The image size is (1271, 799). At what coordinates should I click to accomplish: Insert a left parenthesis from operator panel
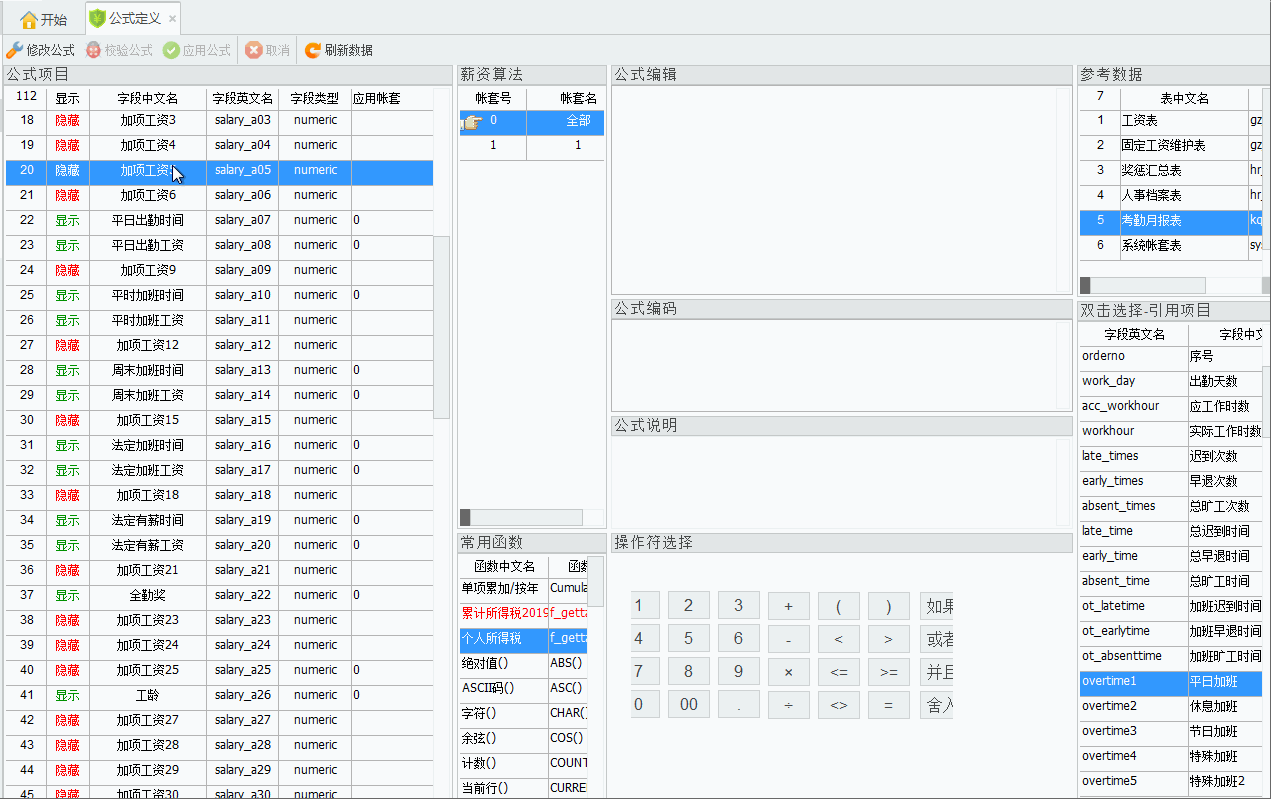[839, 606]
